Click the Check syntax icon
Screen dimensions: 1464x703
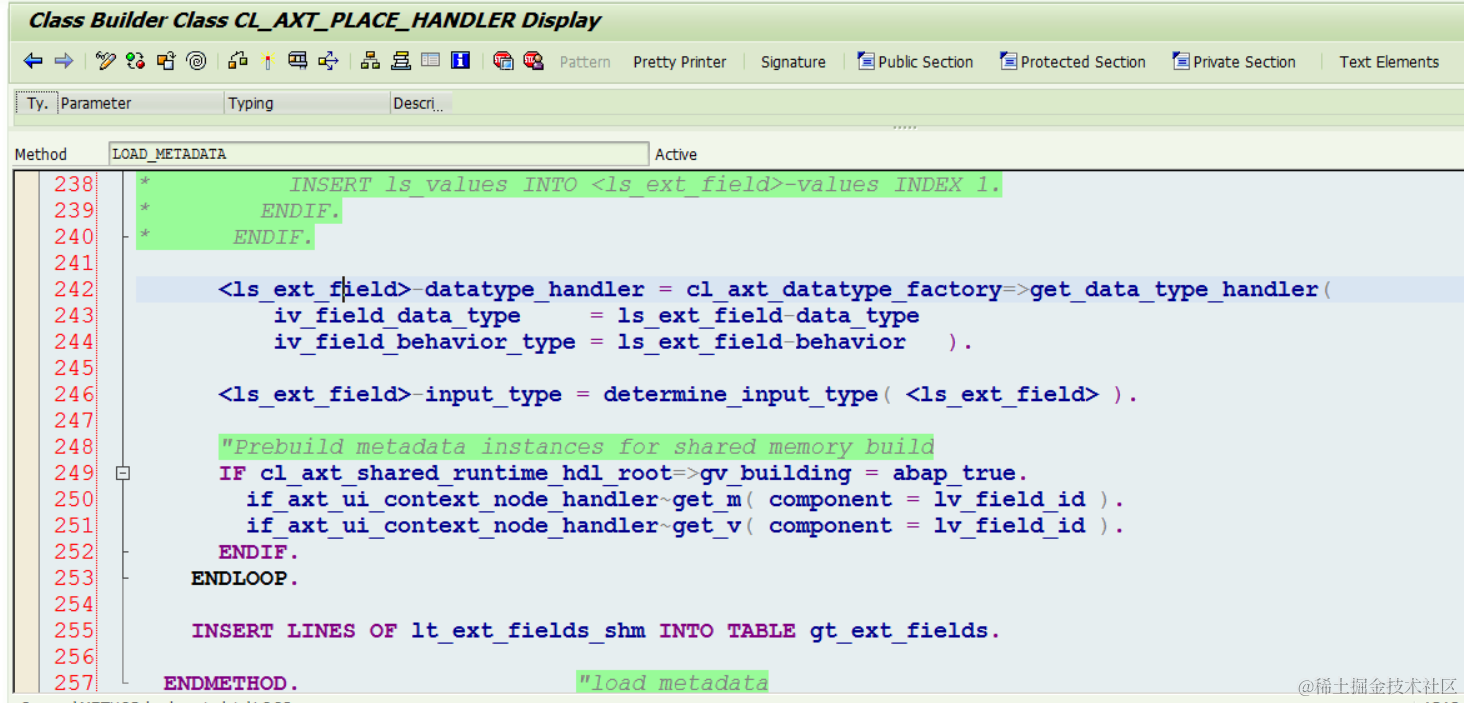click(237, 62)
